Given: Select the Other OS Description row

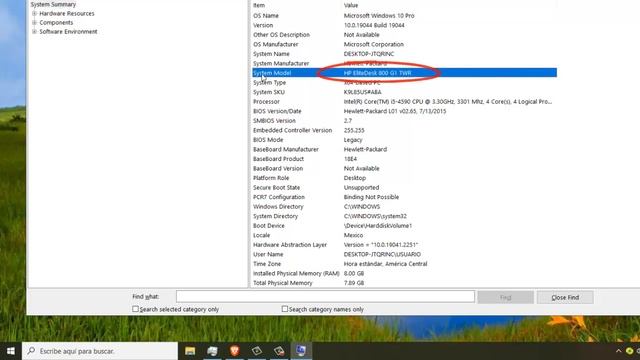Looking at the screenshot, I should point(404,35).
